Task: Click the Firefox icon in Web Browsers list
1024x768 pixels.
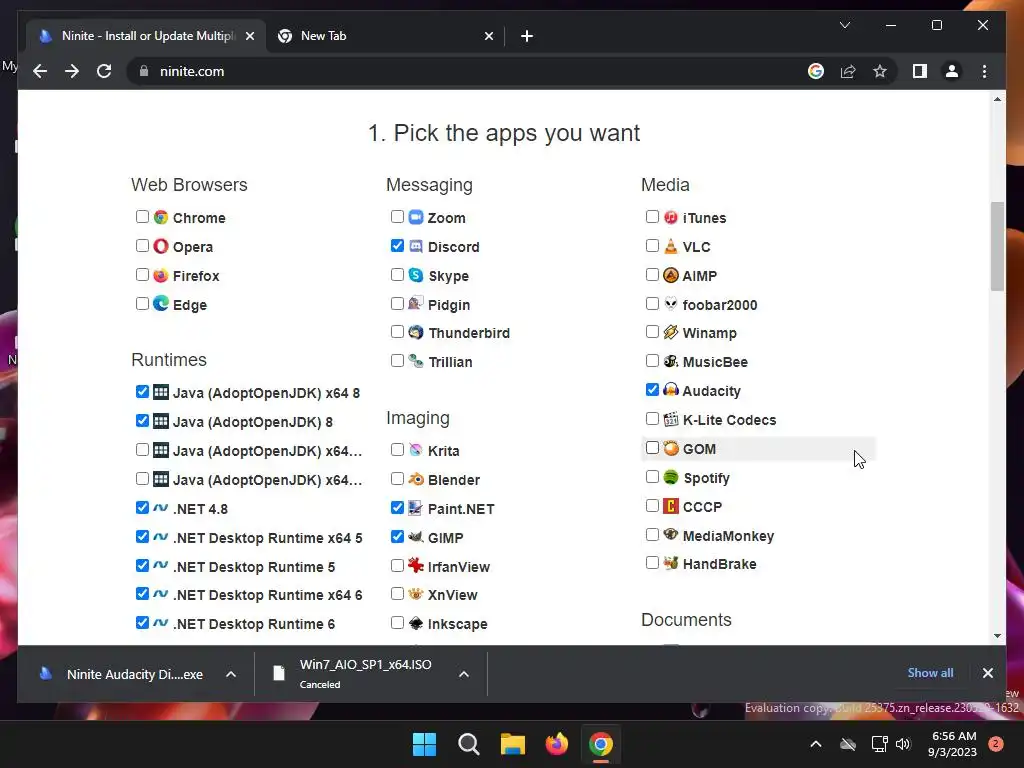Action: 161,275
